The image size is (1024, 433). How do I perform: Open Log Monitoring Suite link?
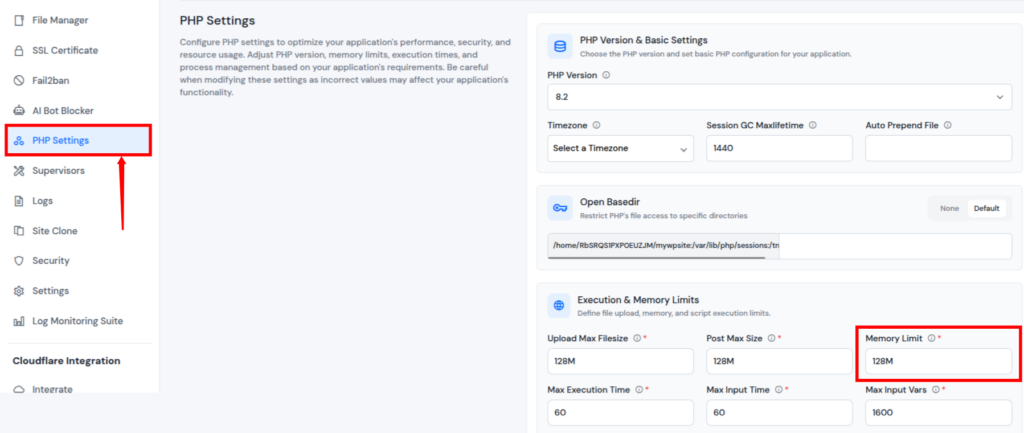77,321
